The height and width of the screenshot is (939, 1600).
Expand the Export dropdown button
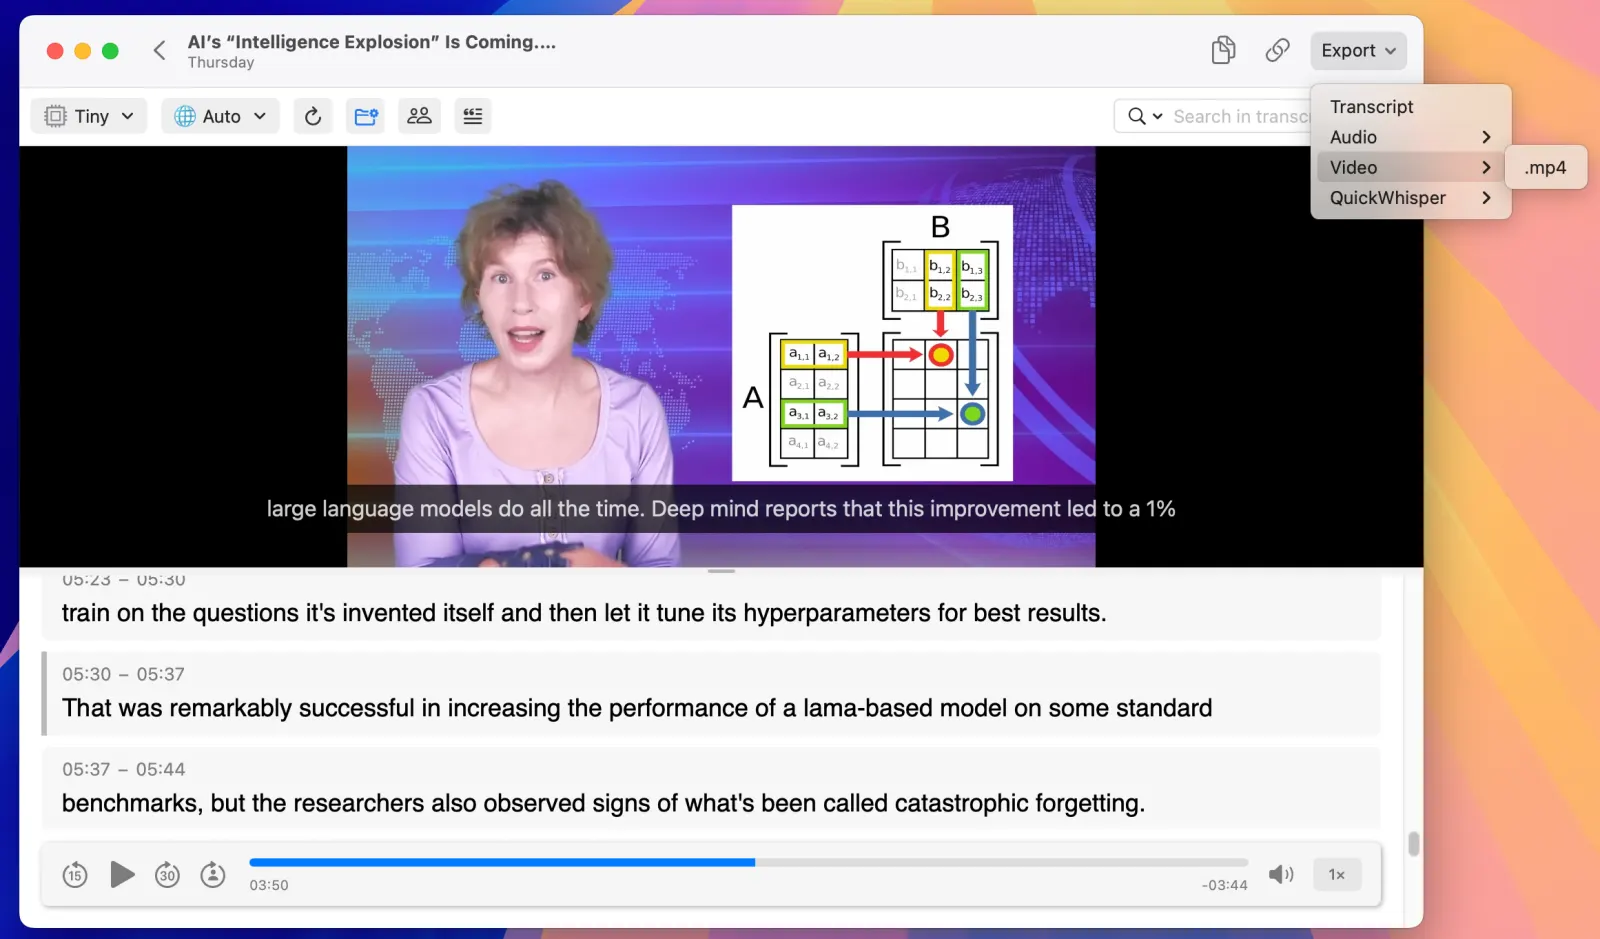coord(1358,51)
